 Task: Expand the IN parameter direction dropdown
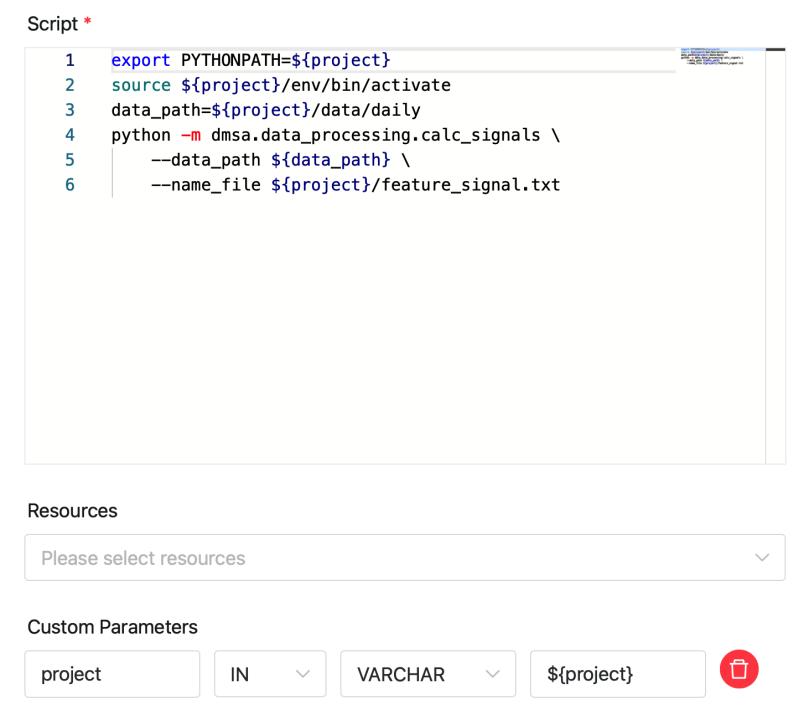pos(270,674)
